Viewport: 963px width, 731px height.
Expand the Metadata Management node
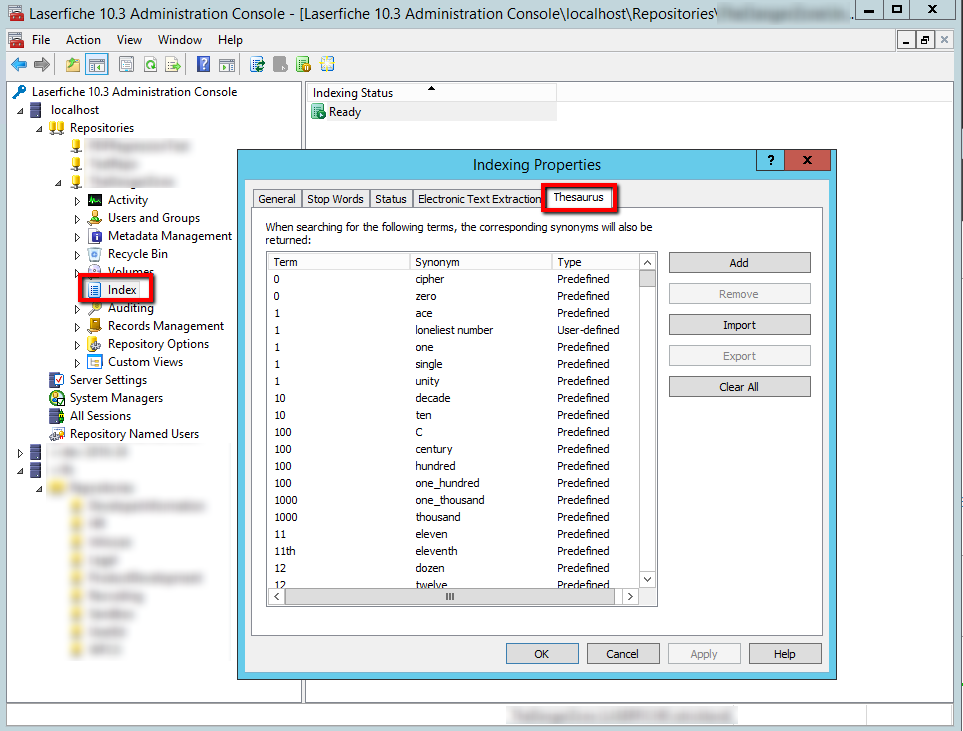pyautogui.click(x=77, y=237)
